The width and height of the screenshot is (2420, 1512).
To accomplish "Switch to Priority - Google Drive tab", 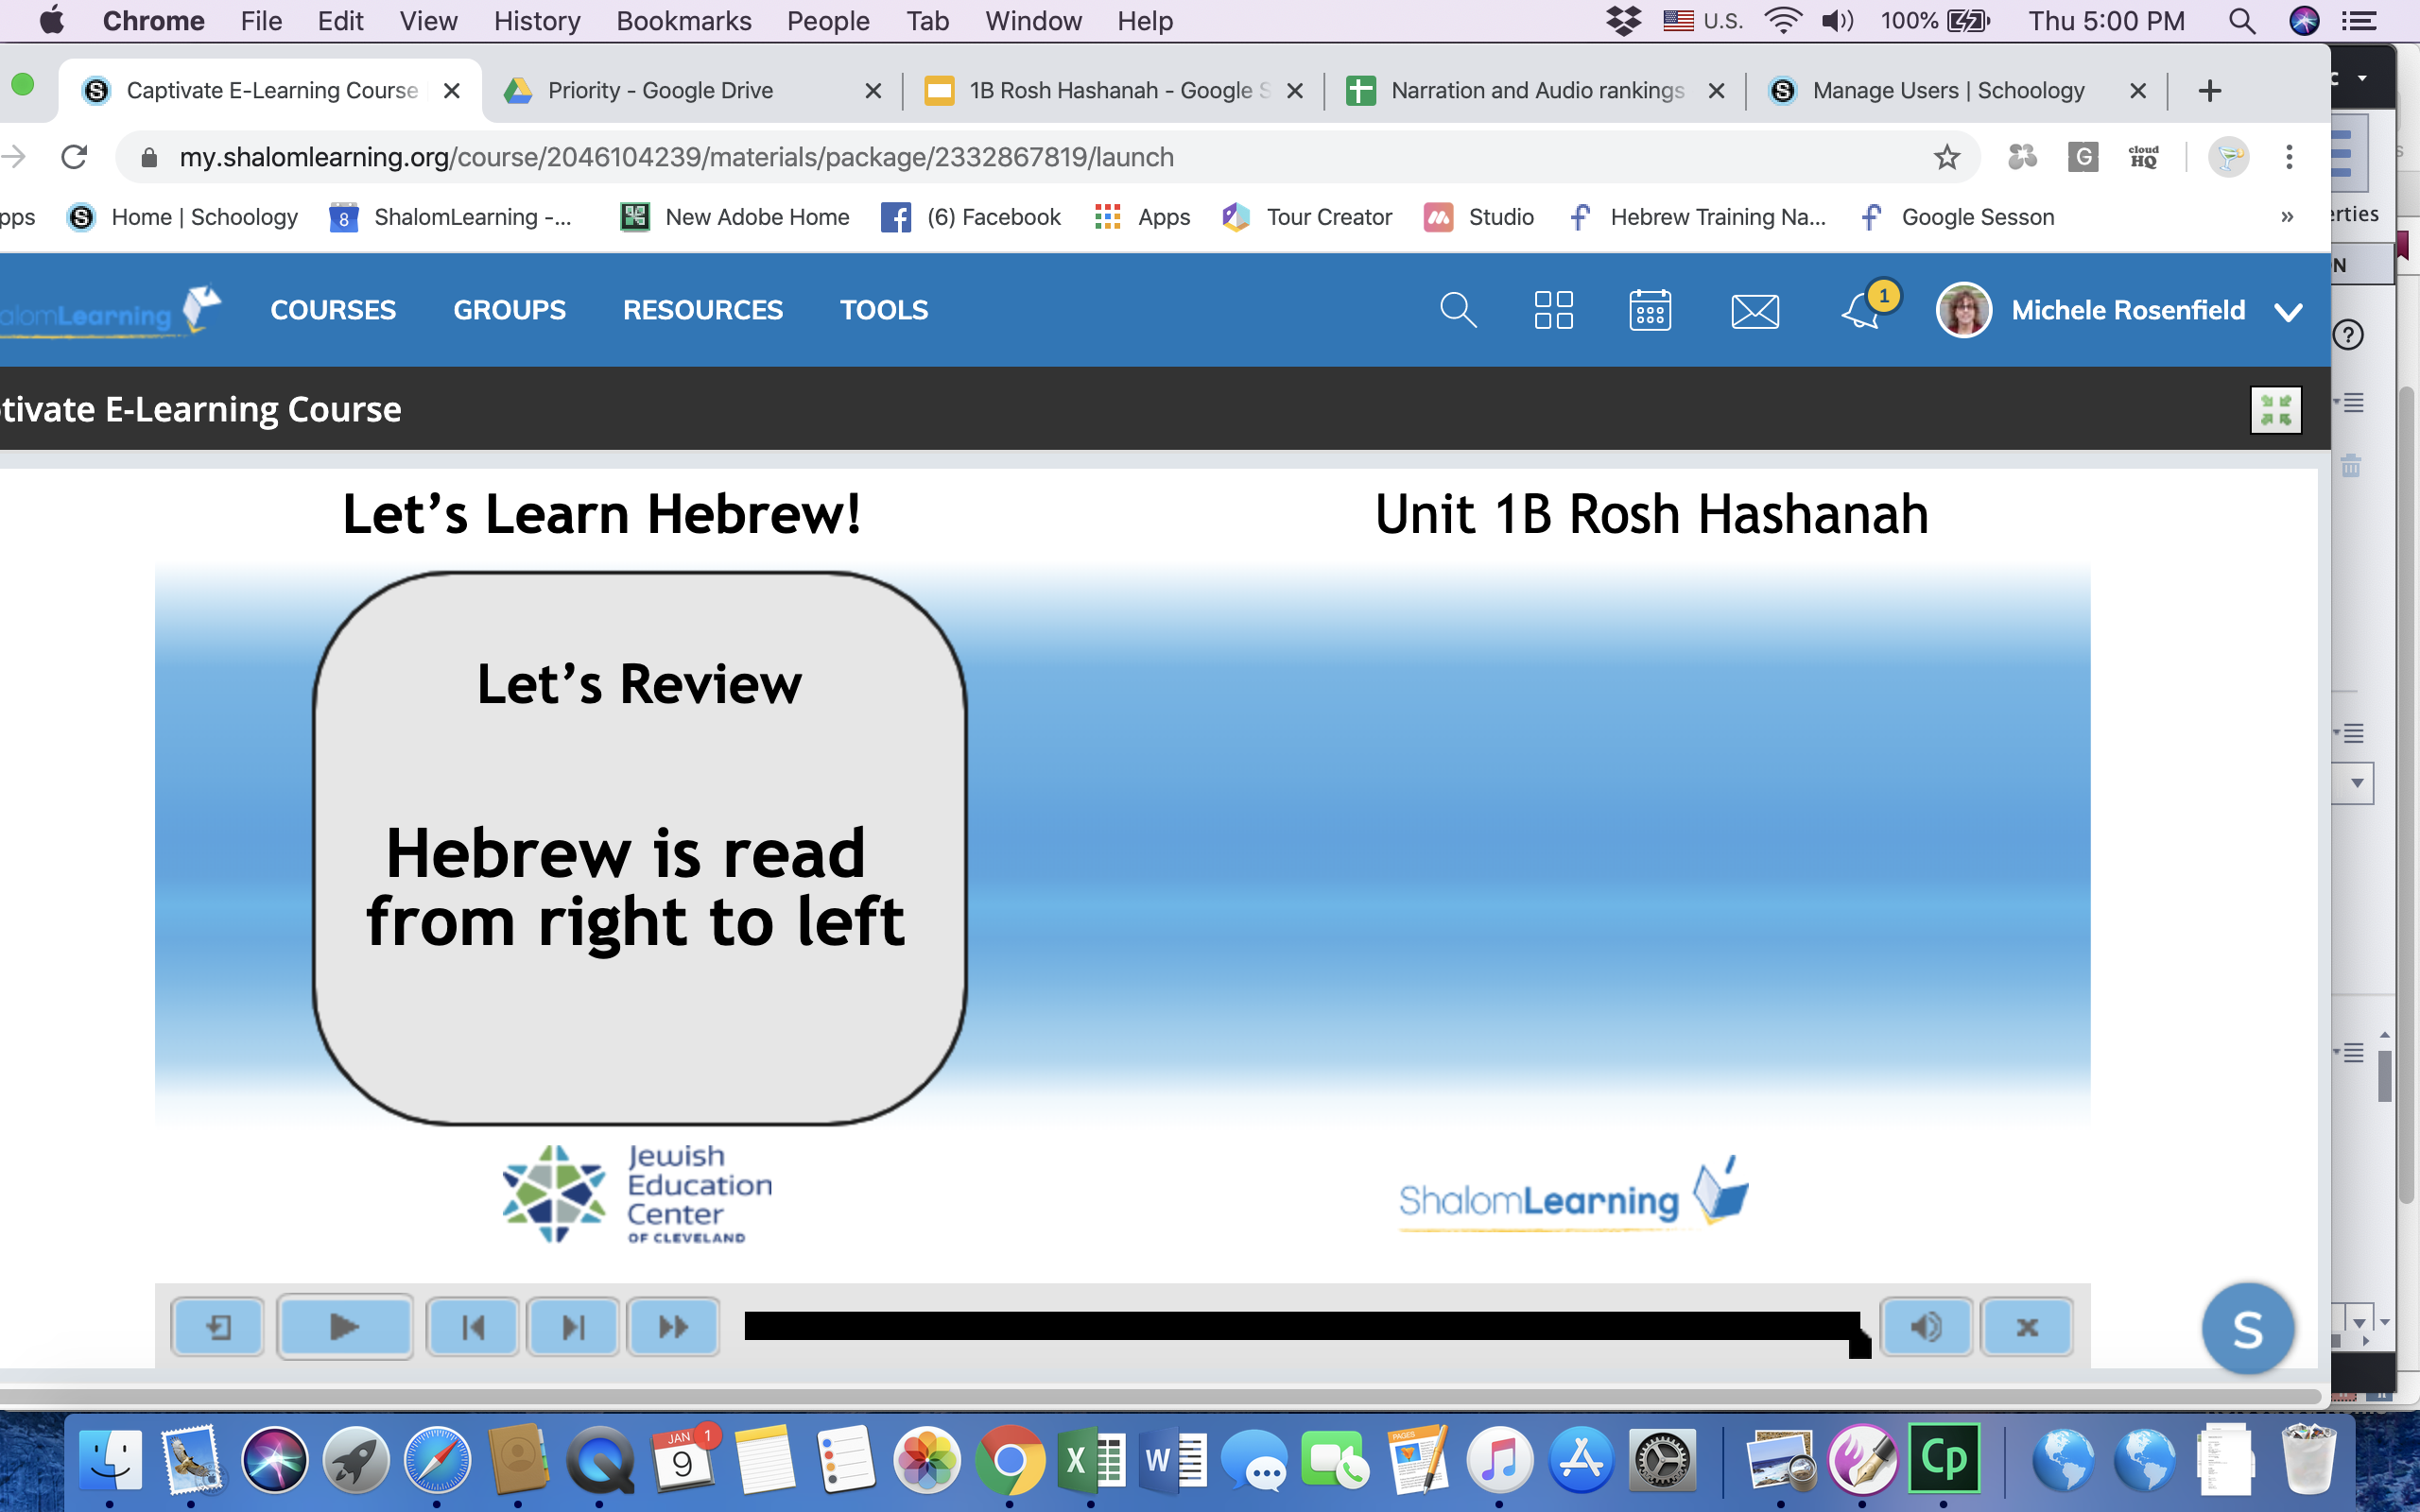I will pyautogui.click(x=660, y=91).
